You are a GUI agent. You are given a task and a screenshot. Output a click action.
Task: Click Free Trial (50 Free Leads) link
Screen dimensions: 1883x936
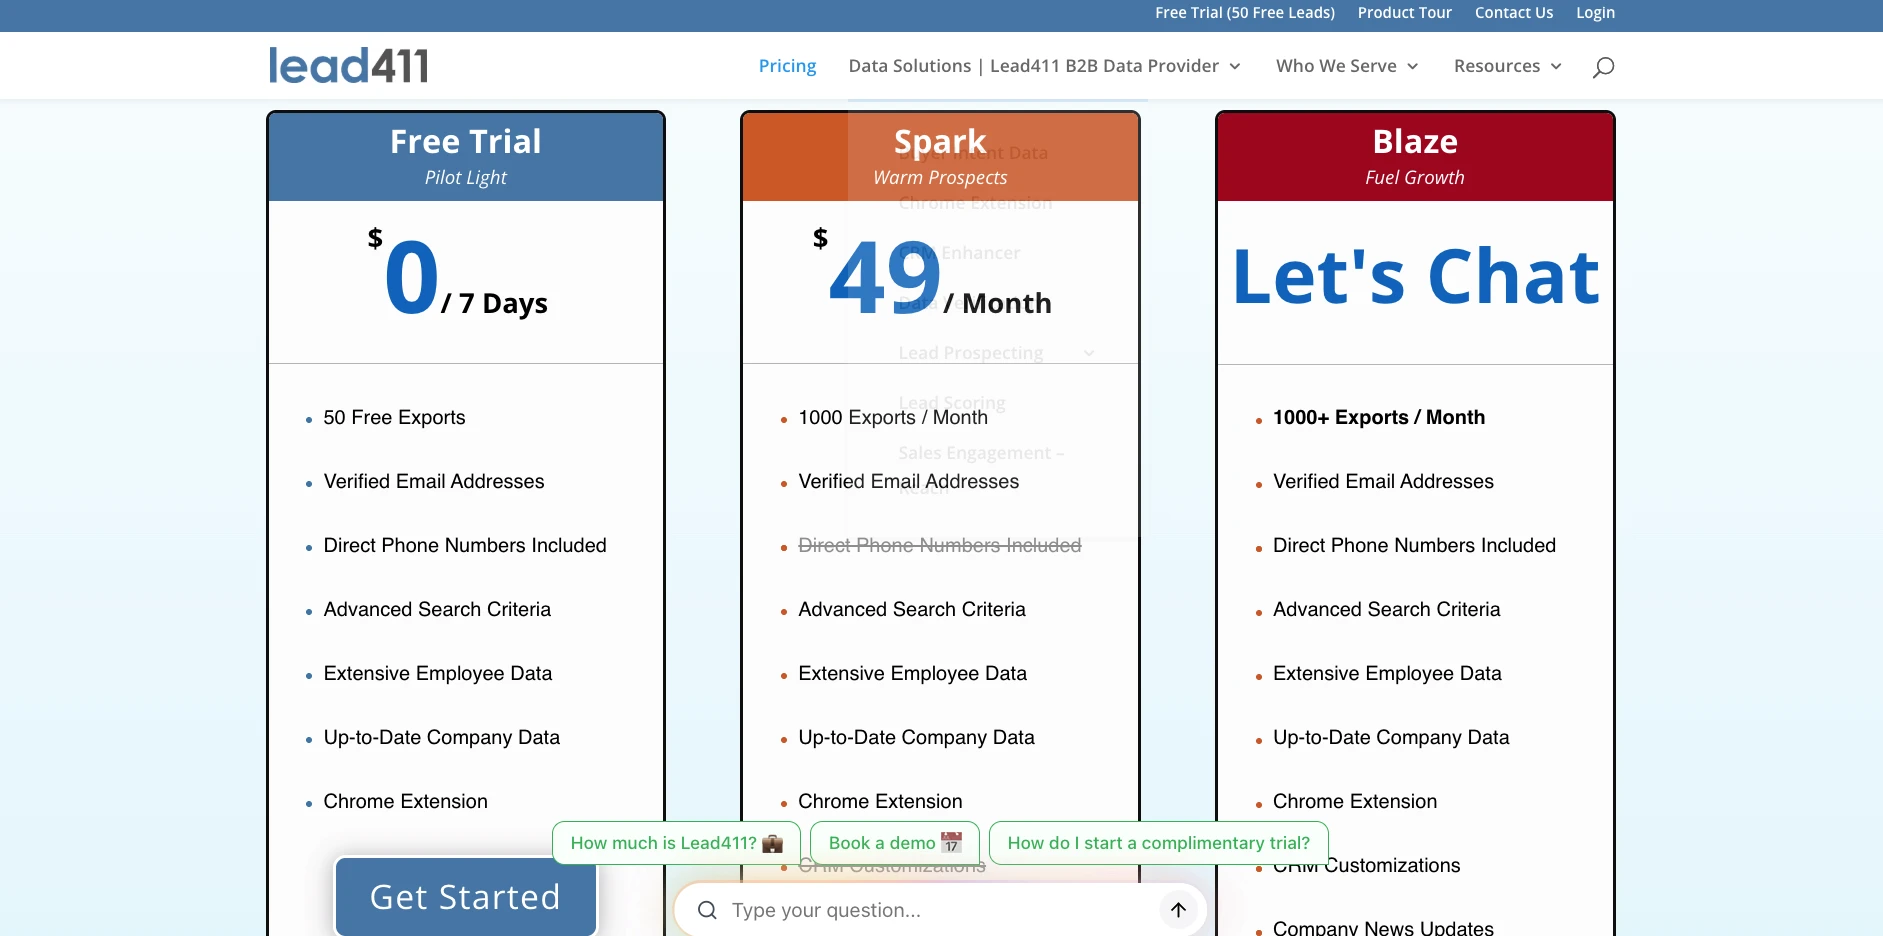click(1245, 13)
